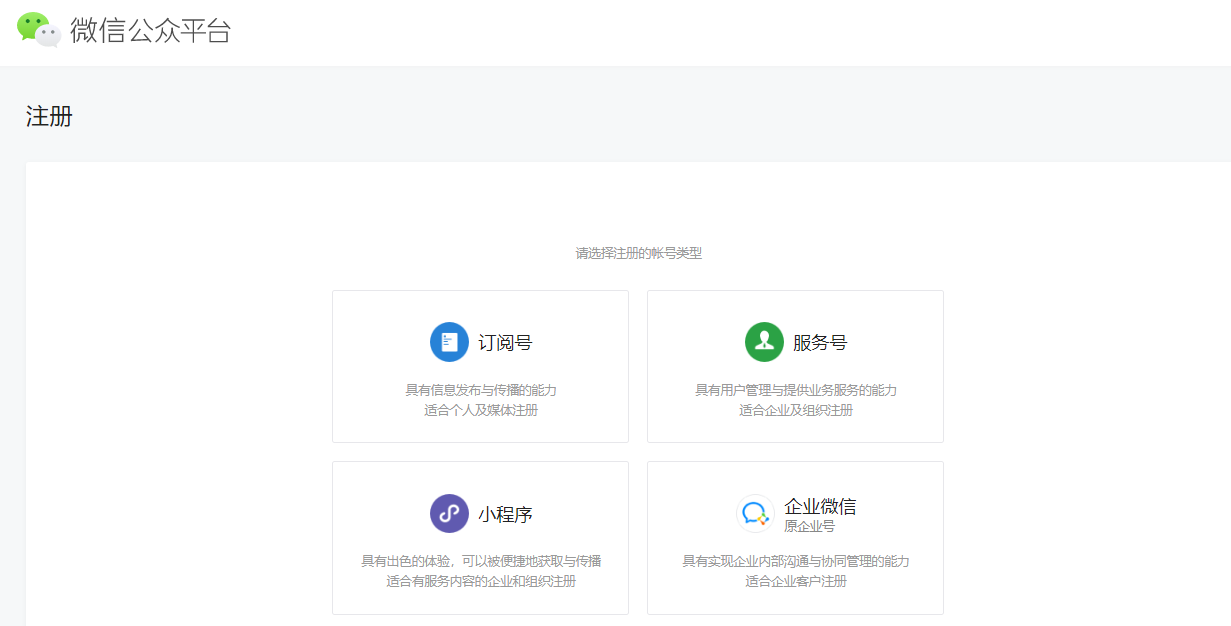This screenshot has width=1231, height=626.
Task: Click text 具有用户管理与提供业务服务的能力
Action: pos(796,390)
